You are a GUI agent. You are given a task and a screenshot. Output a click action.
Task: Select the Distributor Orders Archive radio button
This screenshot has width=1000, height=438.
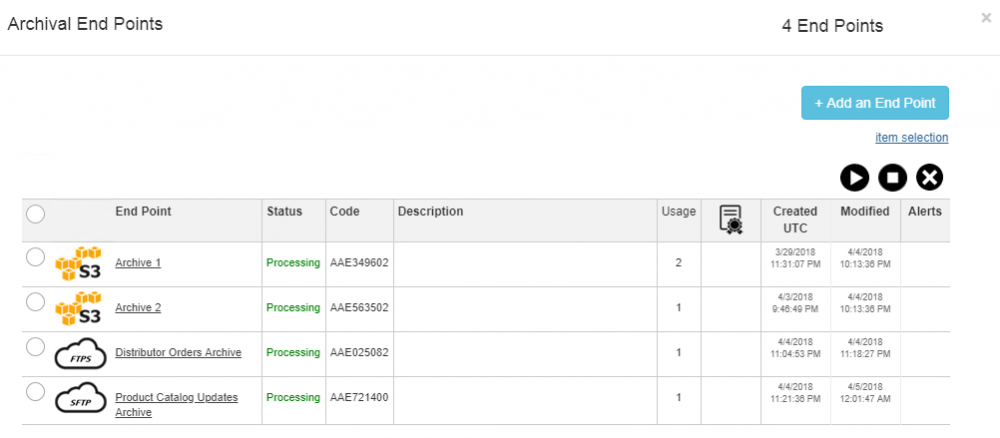(x=35, y=347)
